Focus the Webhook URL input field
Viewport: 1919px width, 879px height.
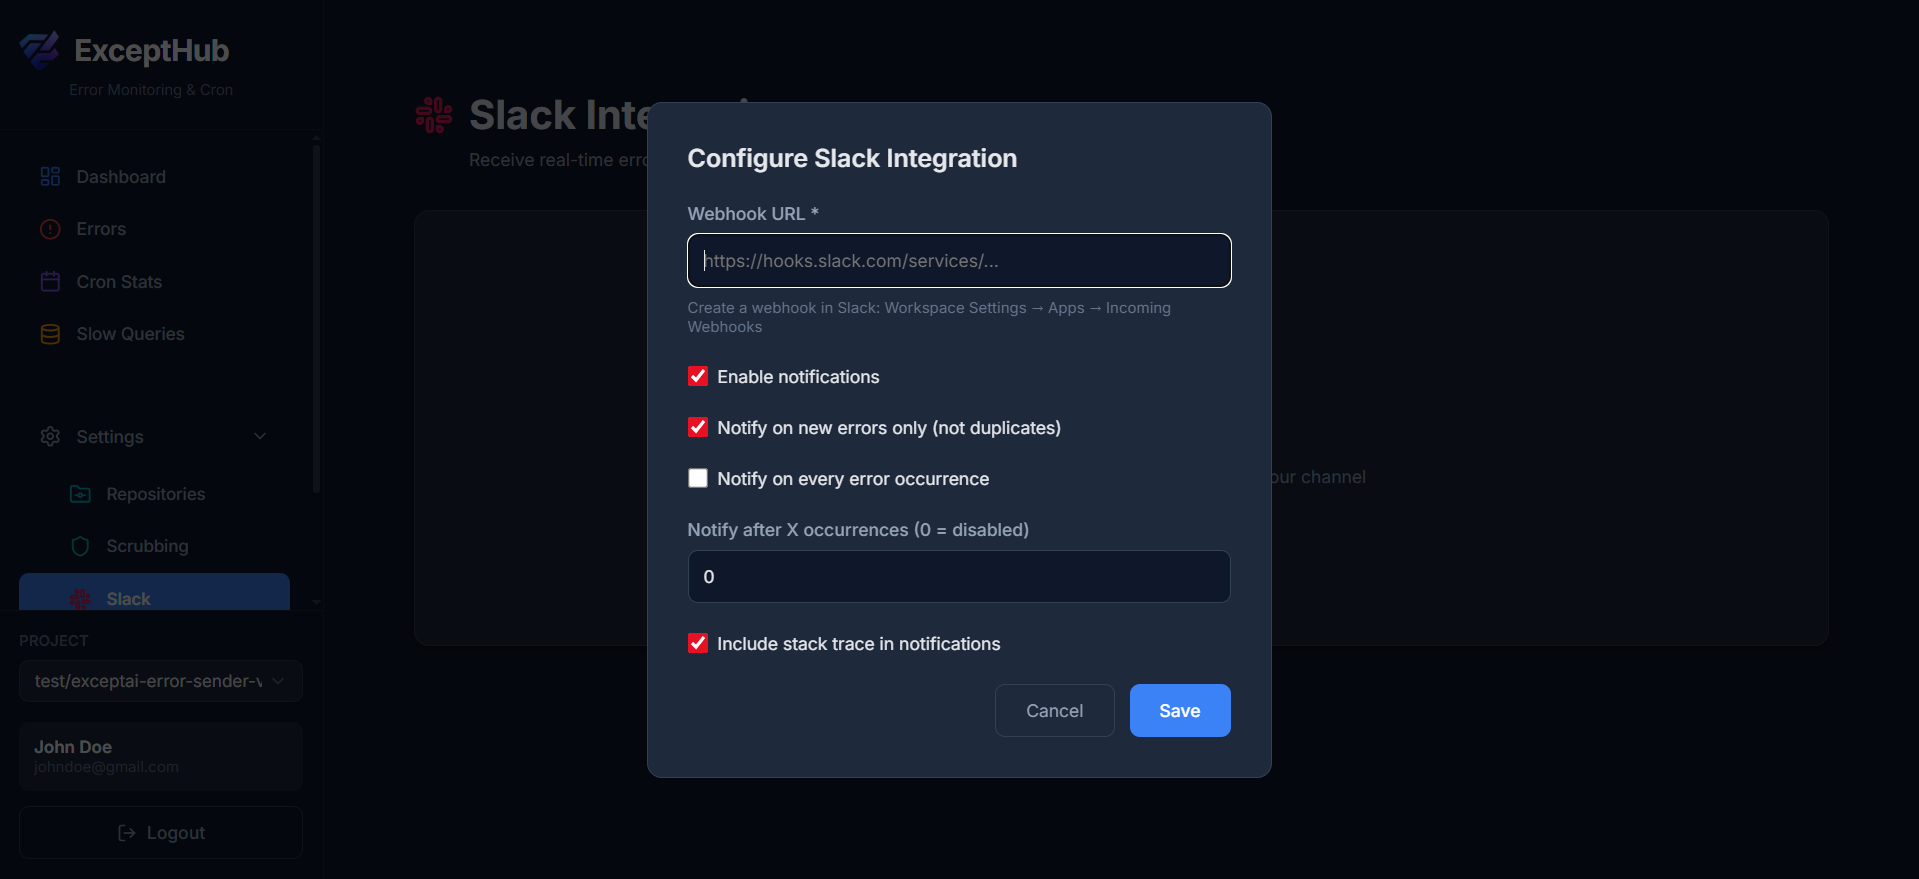tap(959, 261)
